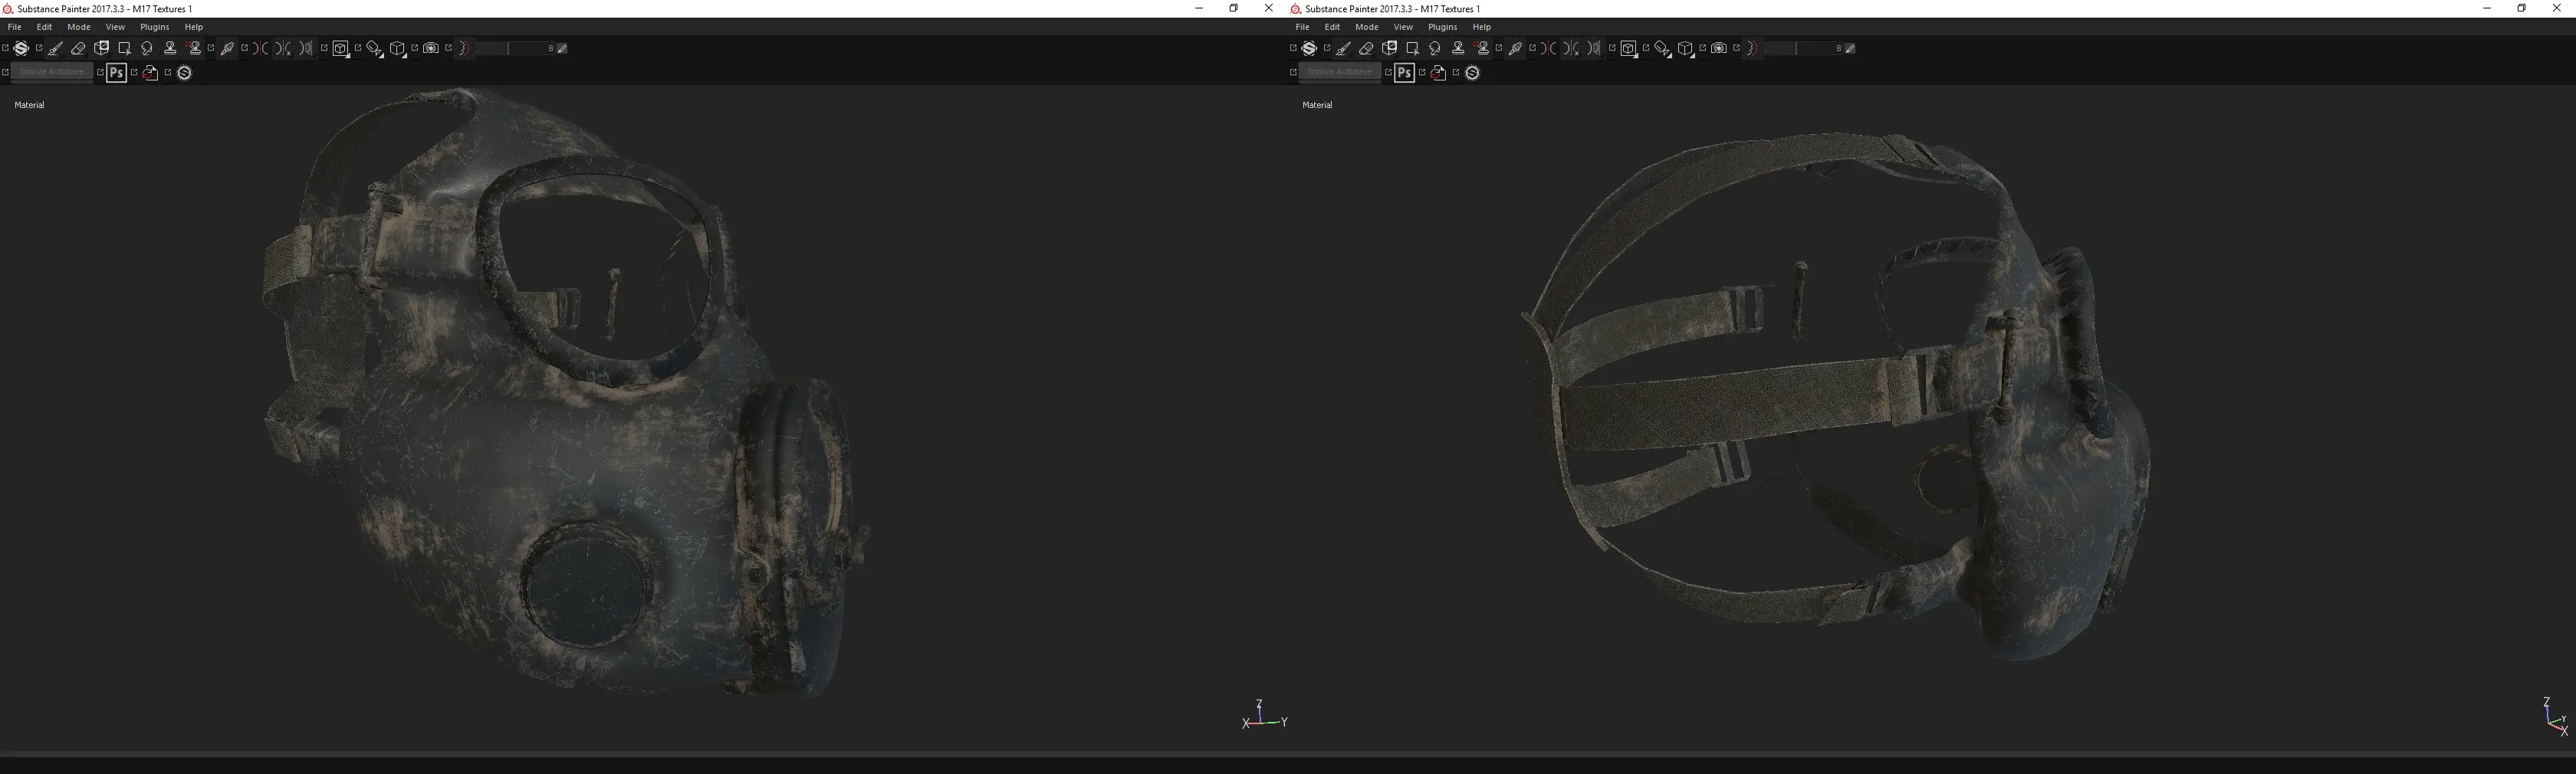Image resolution: width=2576 pixels, height=774 pixels.
Task: Open the View menu in right window
Action: (1403, 27)
